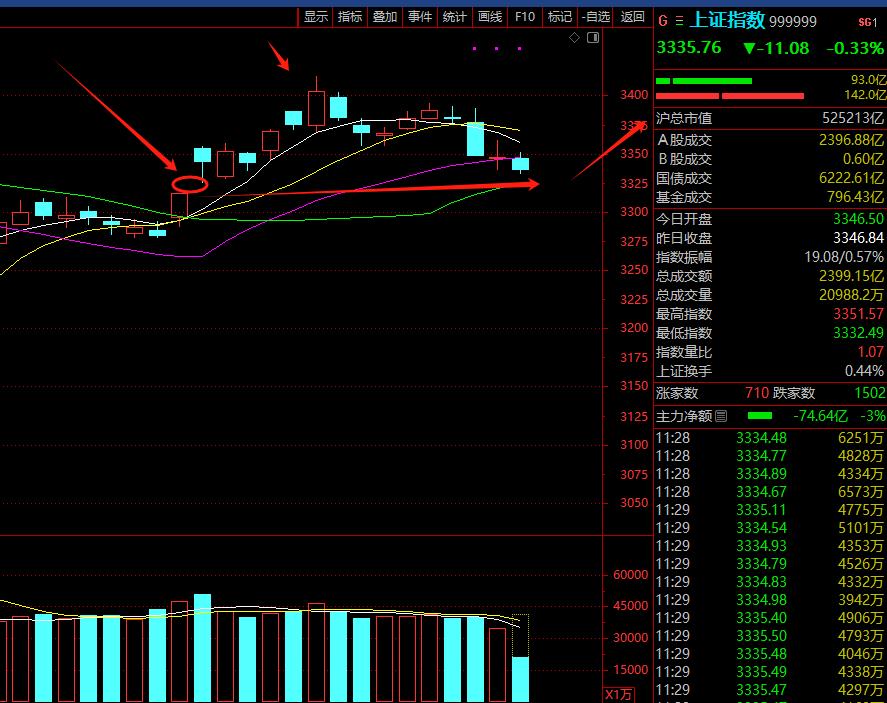
Task: Click the diamond icon above the chart
Action: (x=574, y=37)
